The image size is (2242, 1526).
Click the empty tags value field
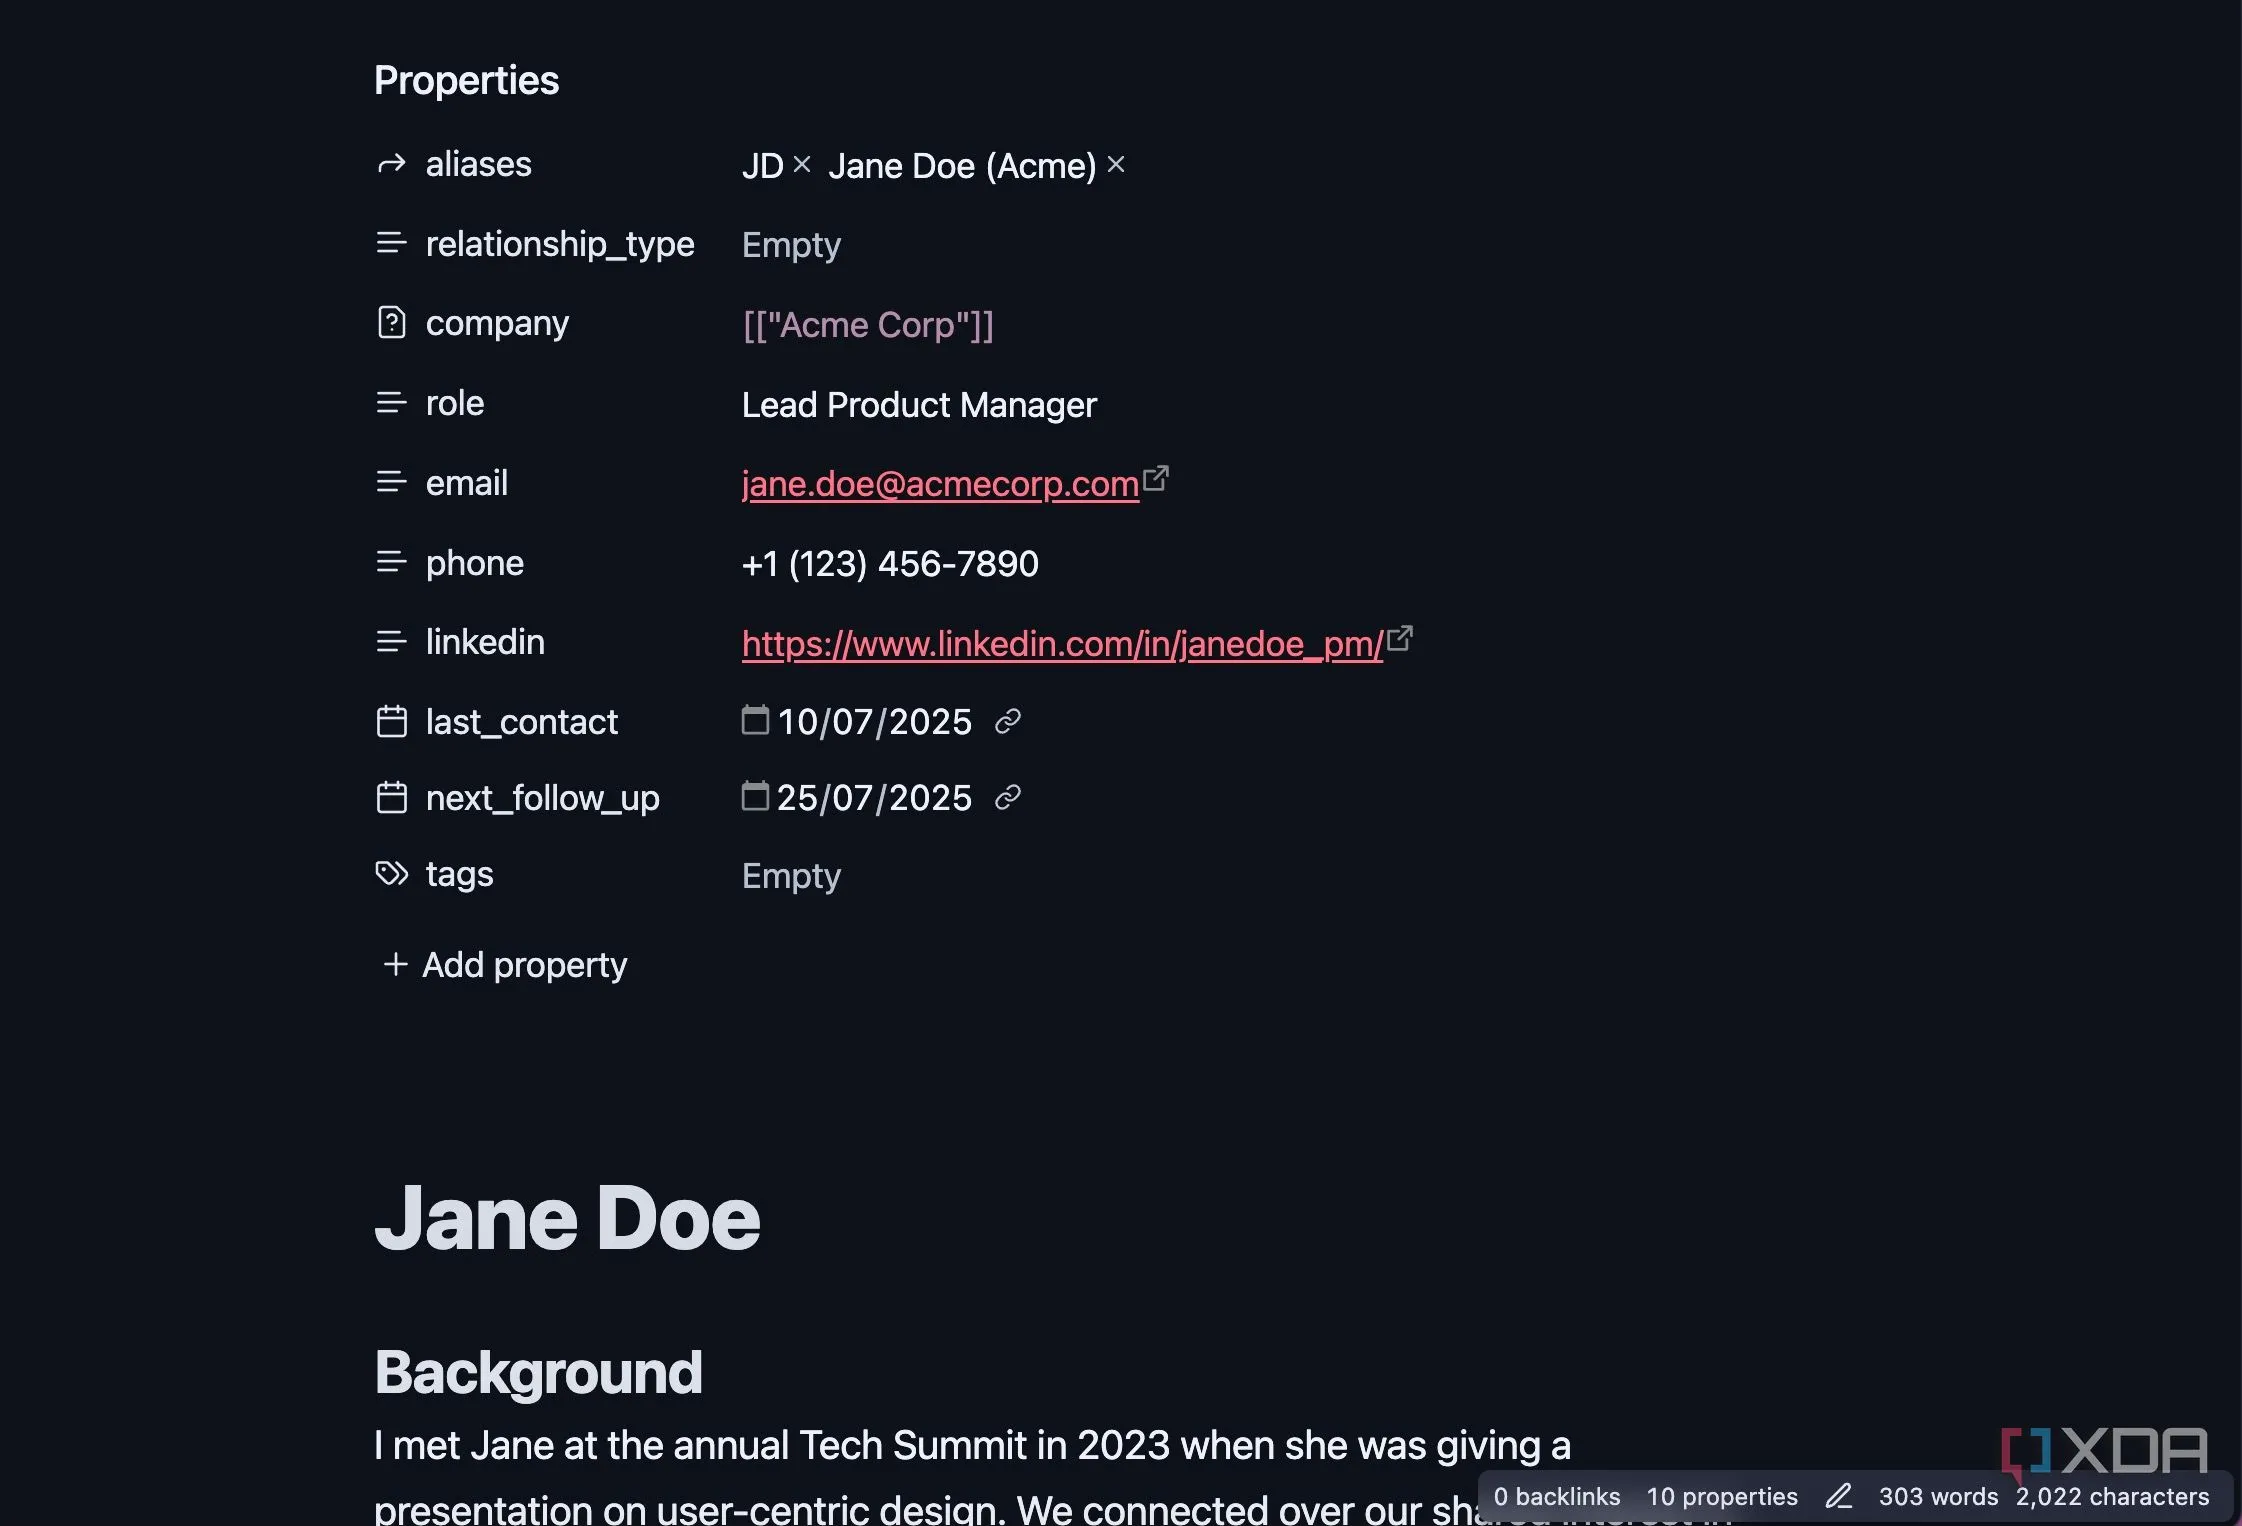pos(791,876)
